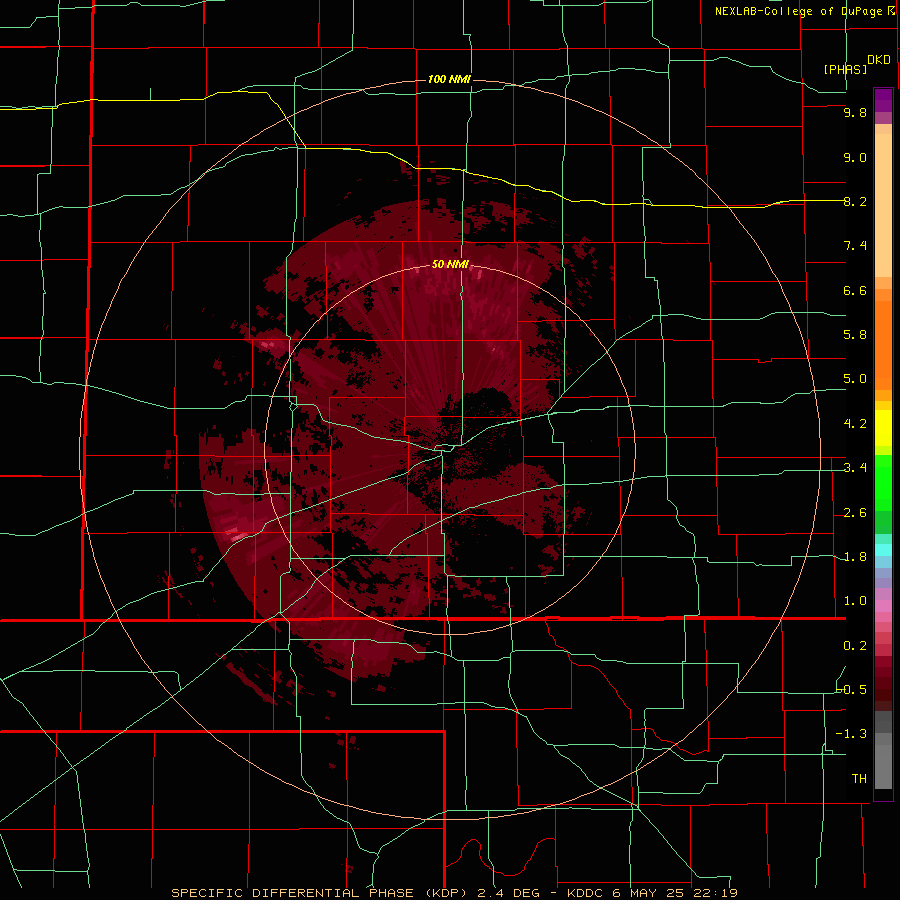Click the 1.8 value on the color scale

point(855,557)
